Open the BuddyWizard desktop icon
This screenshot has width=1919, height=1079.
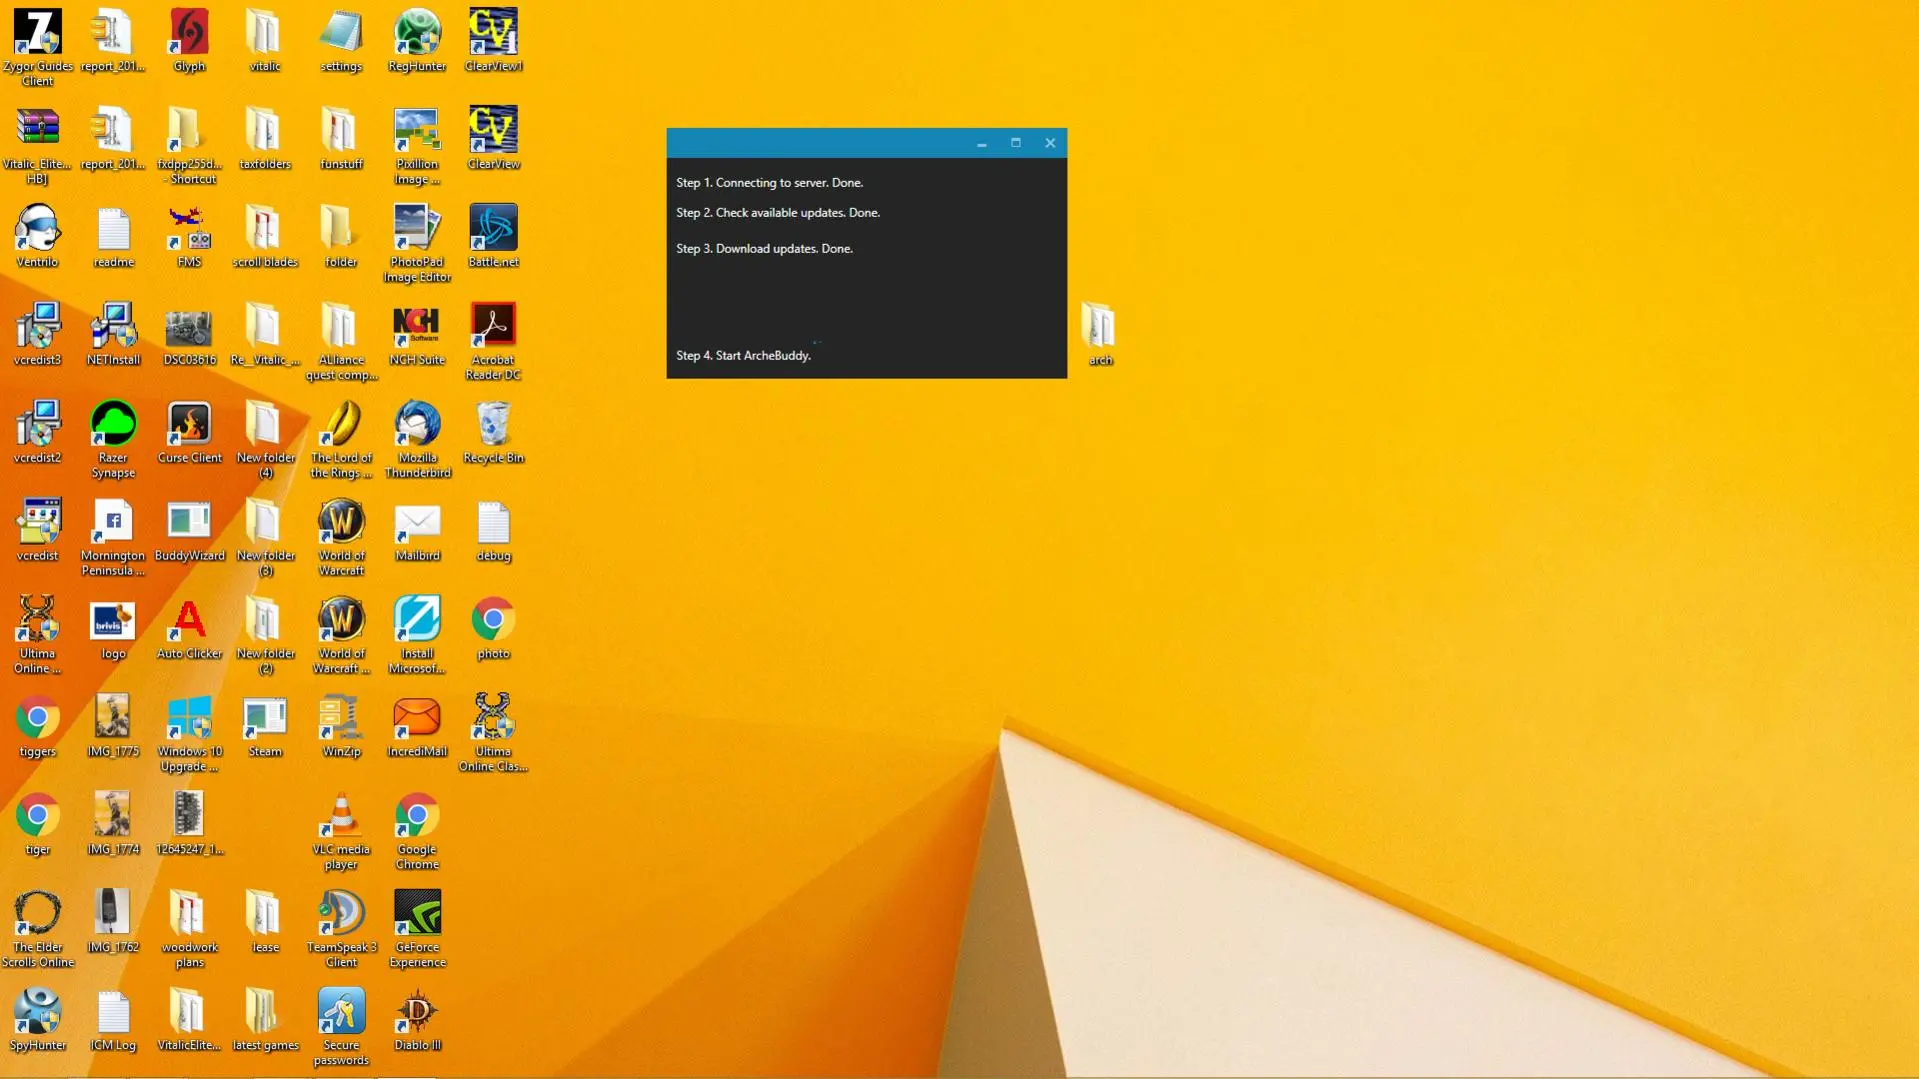pos(189,523)
